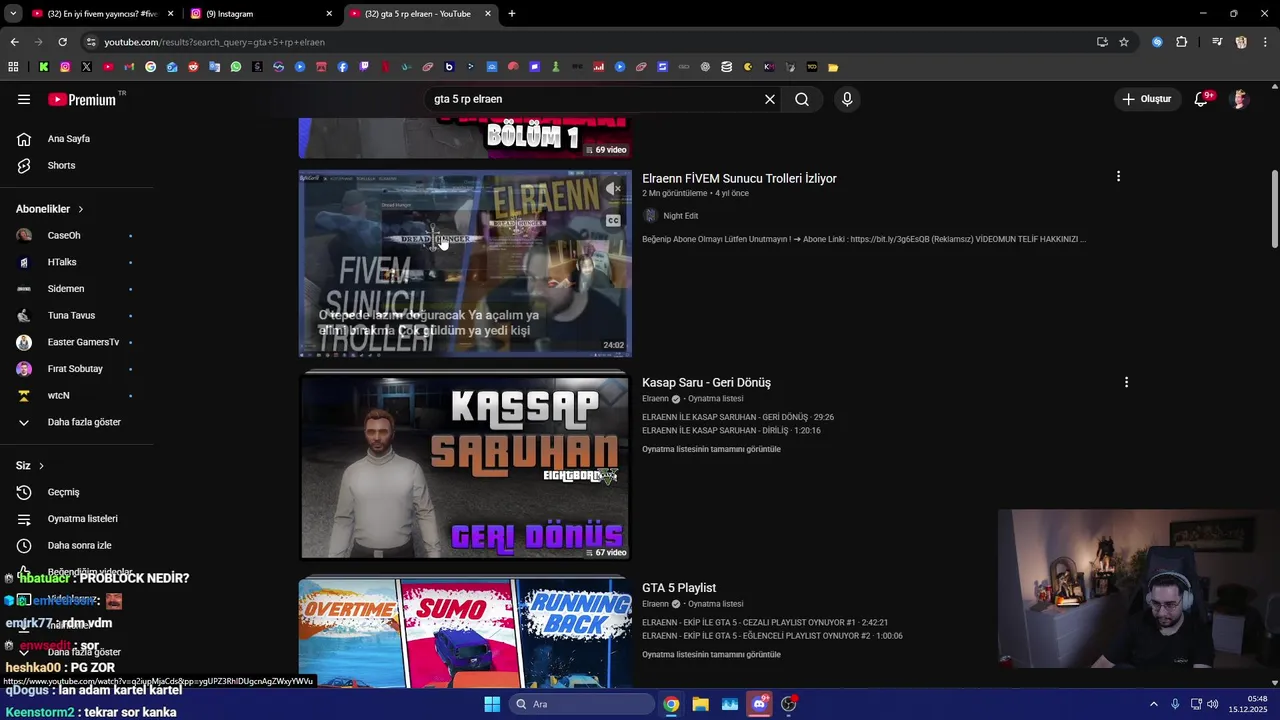The height and width of the screenshot is (720, 1280).
Task: Open the Instagram bookmark icon
Action: click(65, 67)
